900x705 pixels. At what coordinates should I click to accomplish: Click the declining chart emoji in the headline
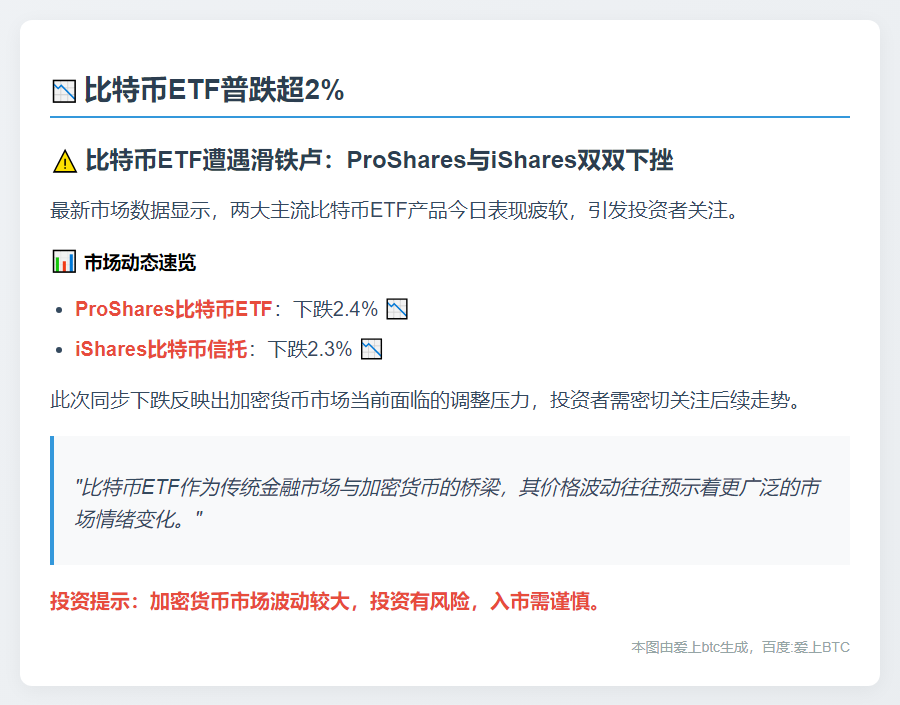tap(62, 89)
